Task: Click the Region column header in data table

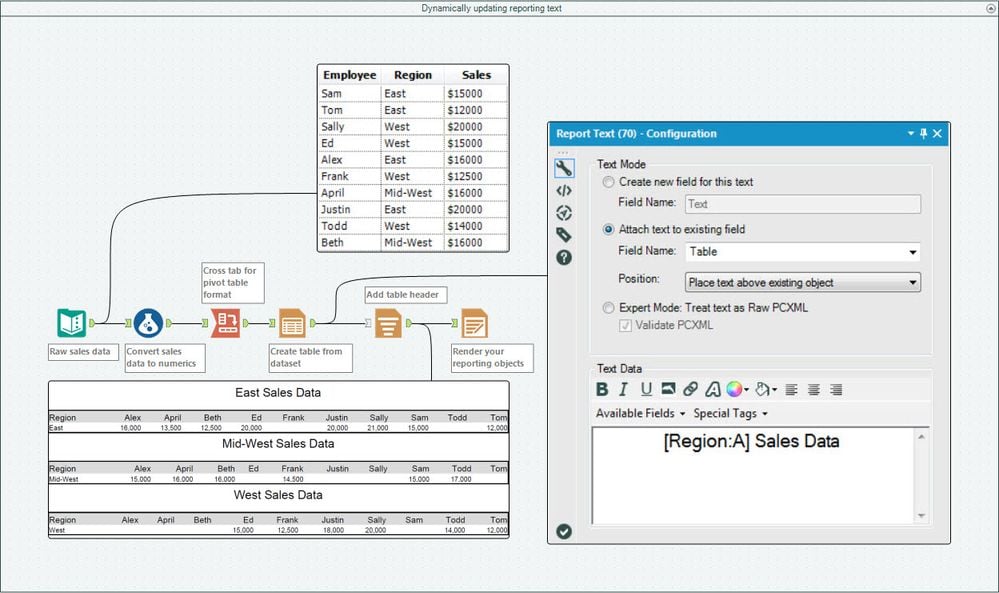Action: [x=413, y=75]
